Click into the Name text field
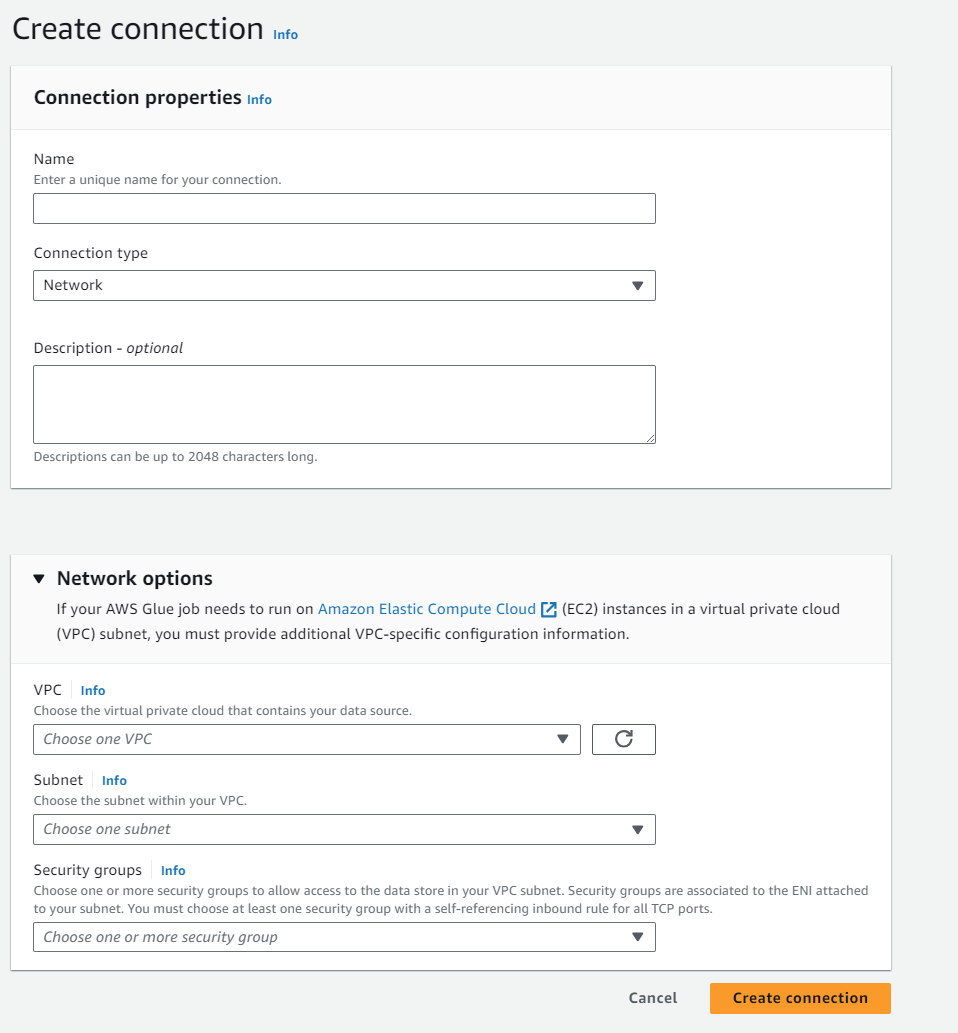Viewport: 958px width, 1033px height. 344,208
